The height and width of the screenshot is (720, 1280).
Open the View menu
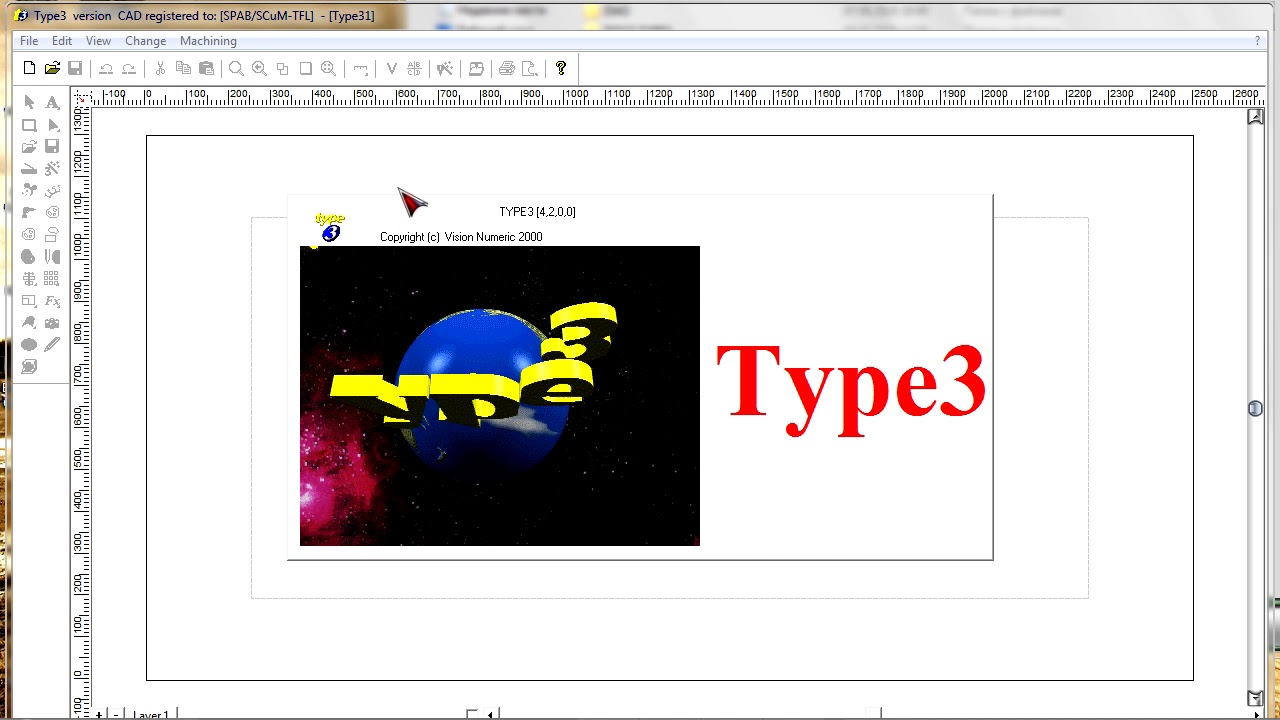pyautogui.click(x=98, y=41)
